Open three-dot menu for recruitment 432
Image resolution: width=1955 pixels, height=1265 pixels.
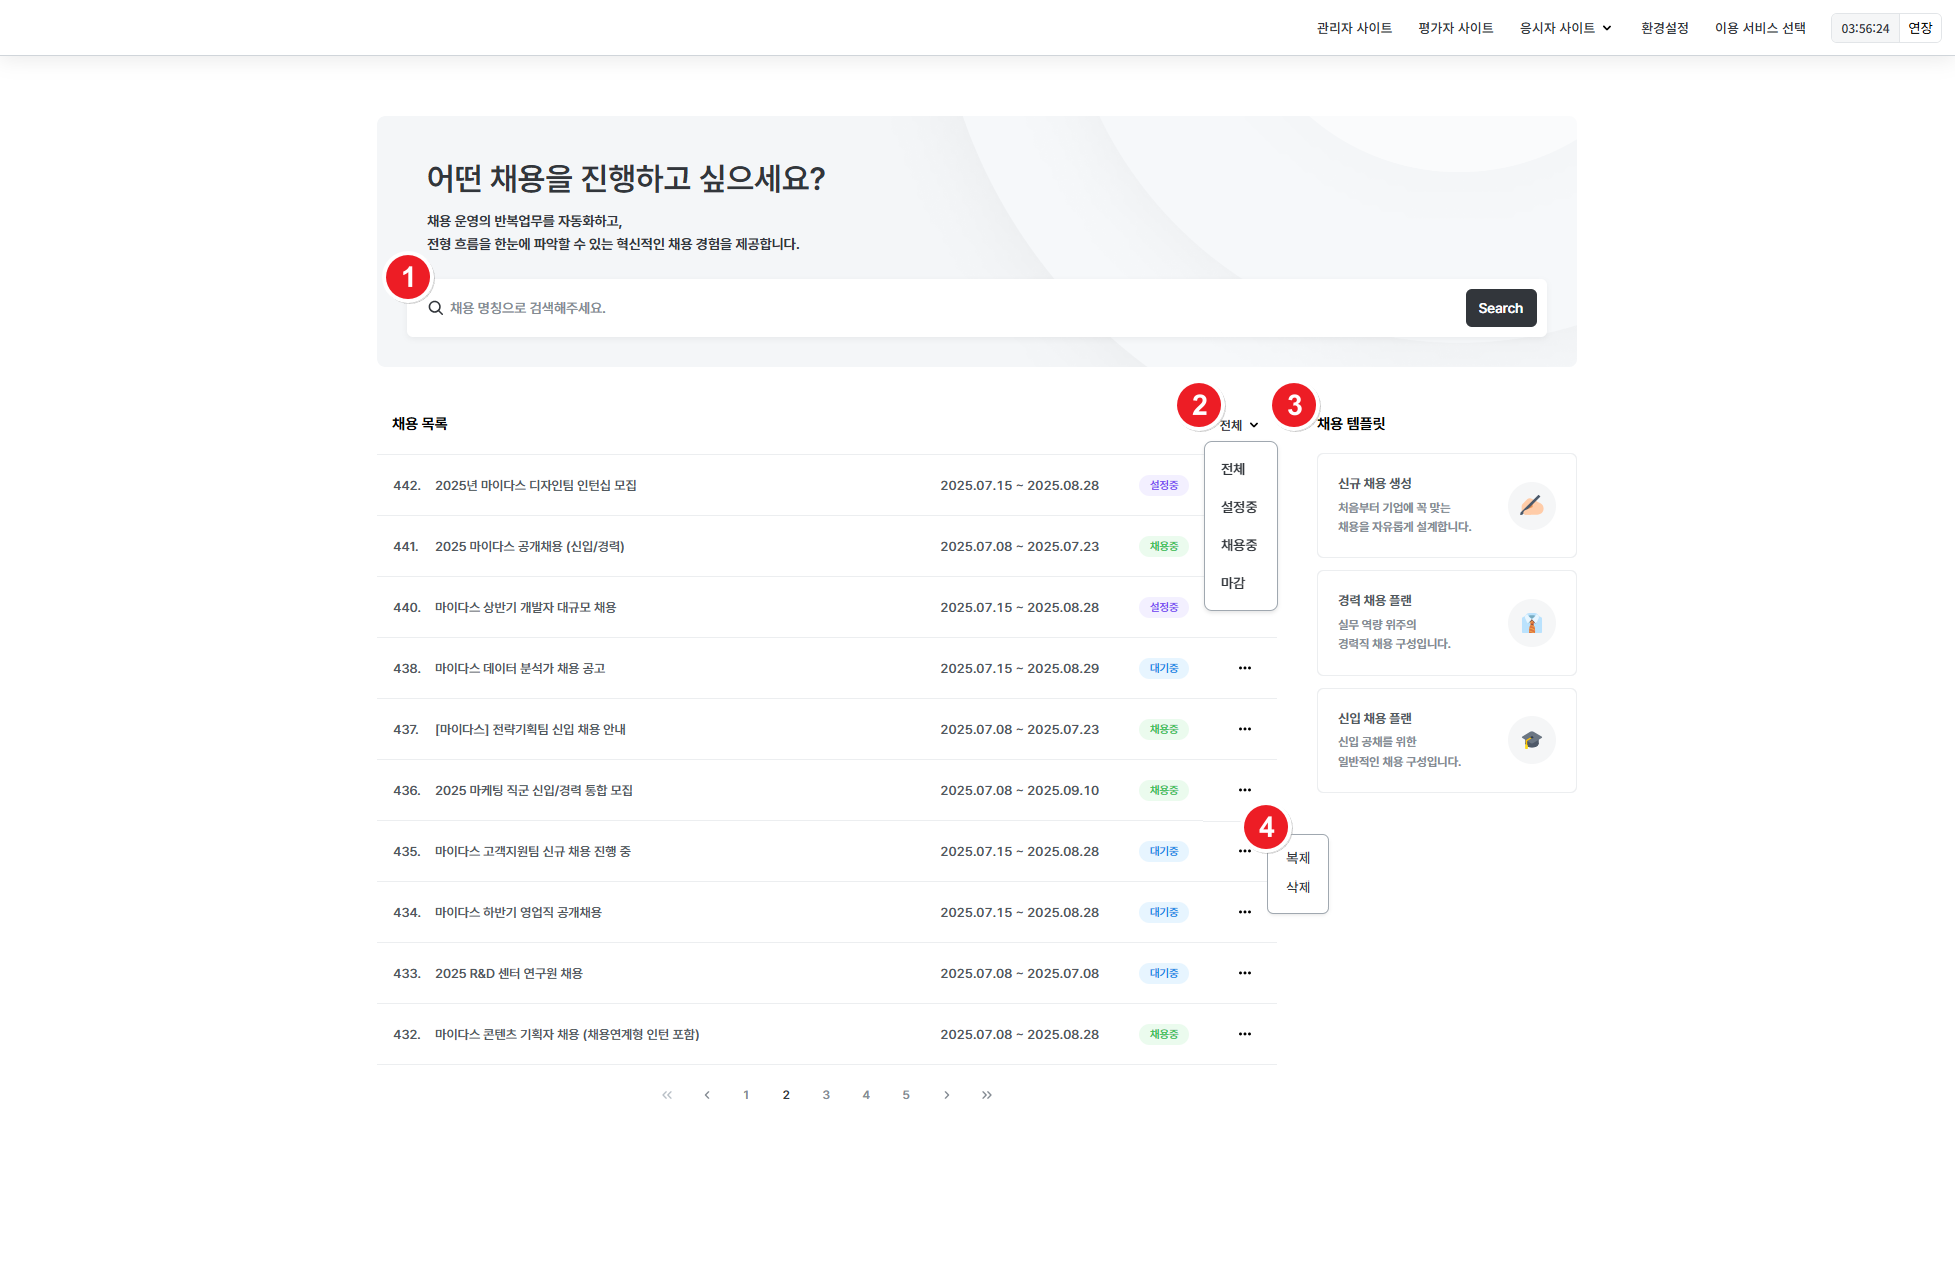[1244, 1034]
